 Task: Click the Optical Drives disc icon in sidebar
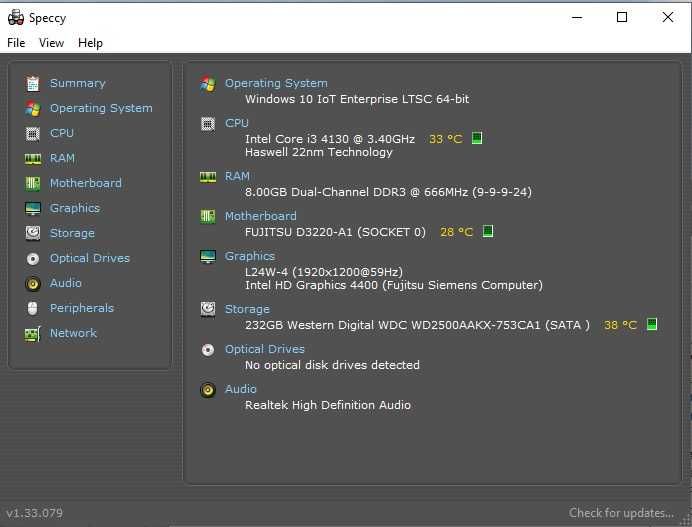(33, 259)
